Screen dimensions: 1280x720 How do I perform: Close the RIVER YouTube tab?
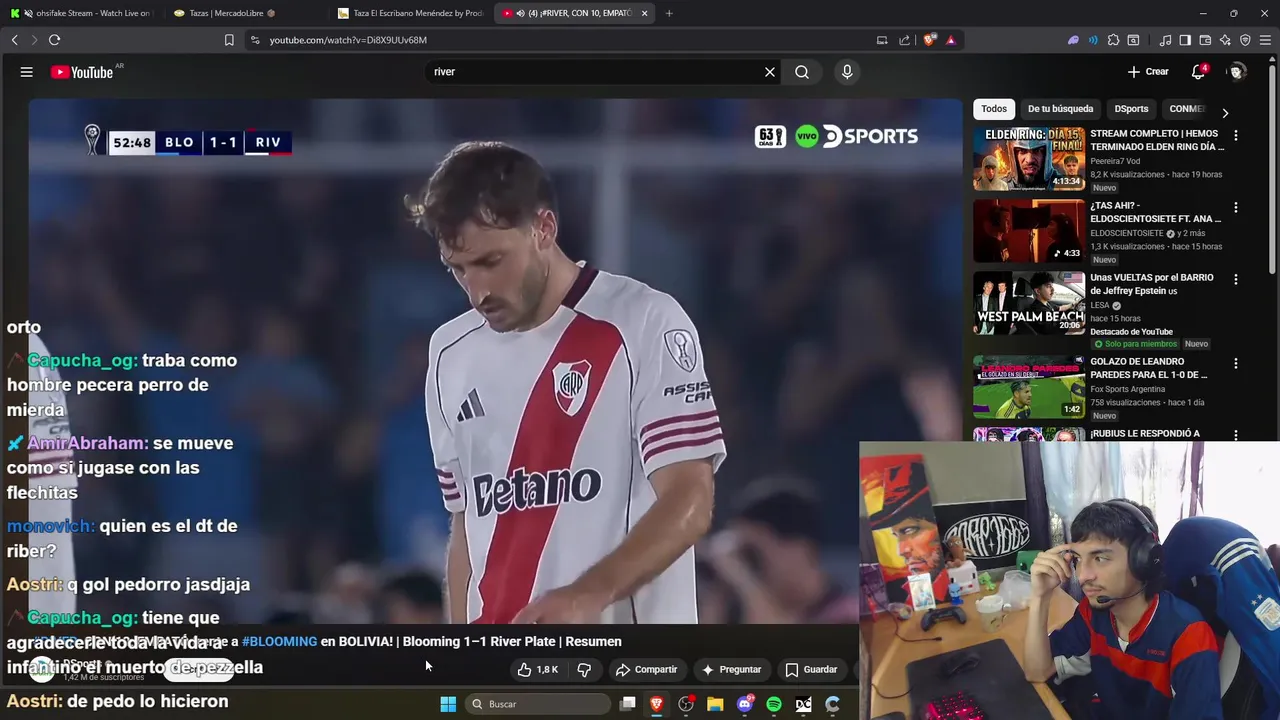point(644,13)
